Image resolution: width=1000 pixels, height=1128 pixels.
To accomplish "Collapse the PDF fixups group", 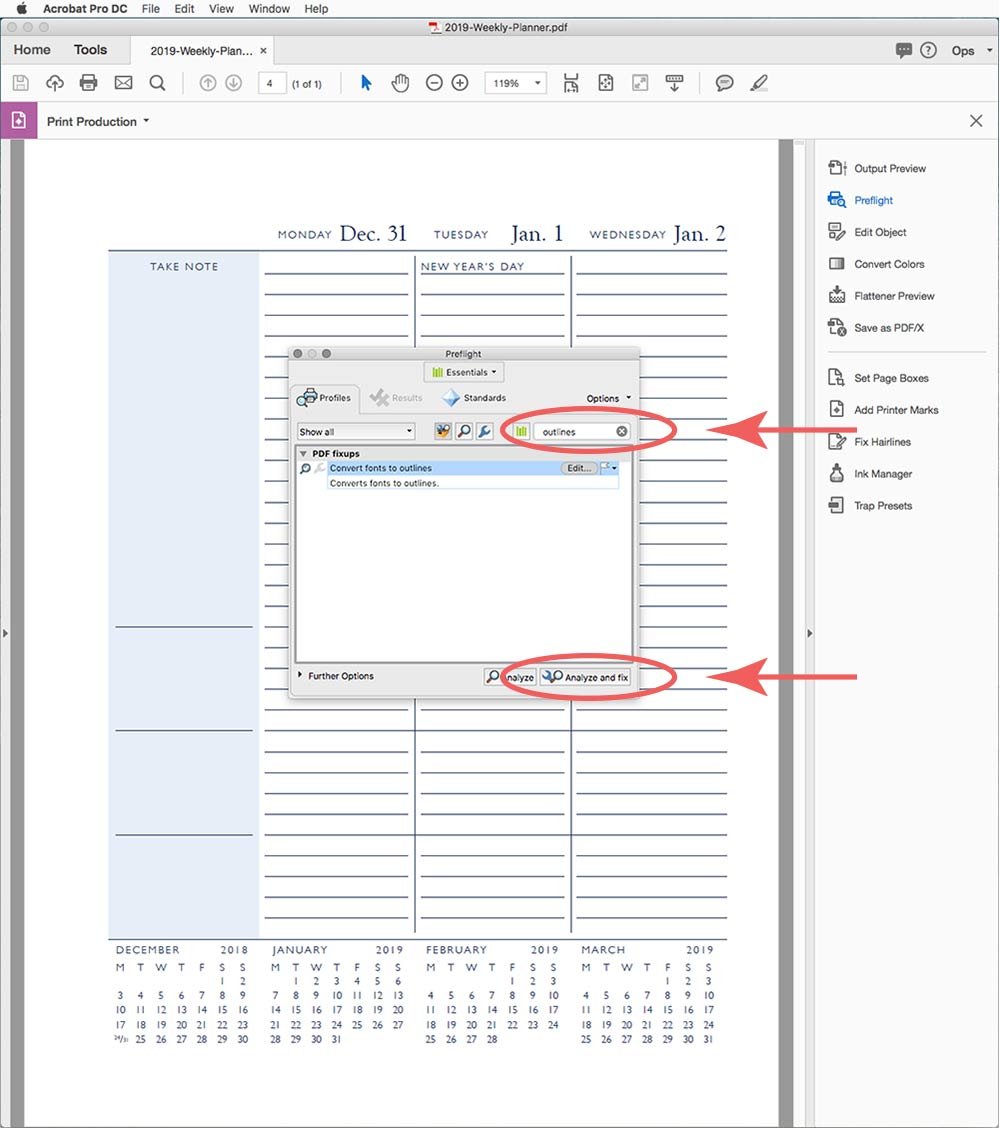I will (303, 453).
